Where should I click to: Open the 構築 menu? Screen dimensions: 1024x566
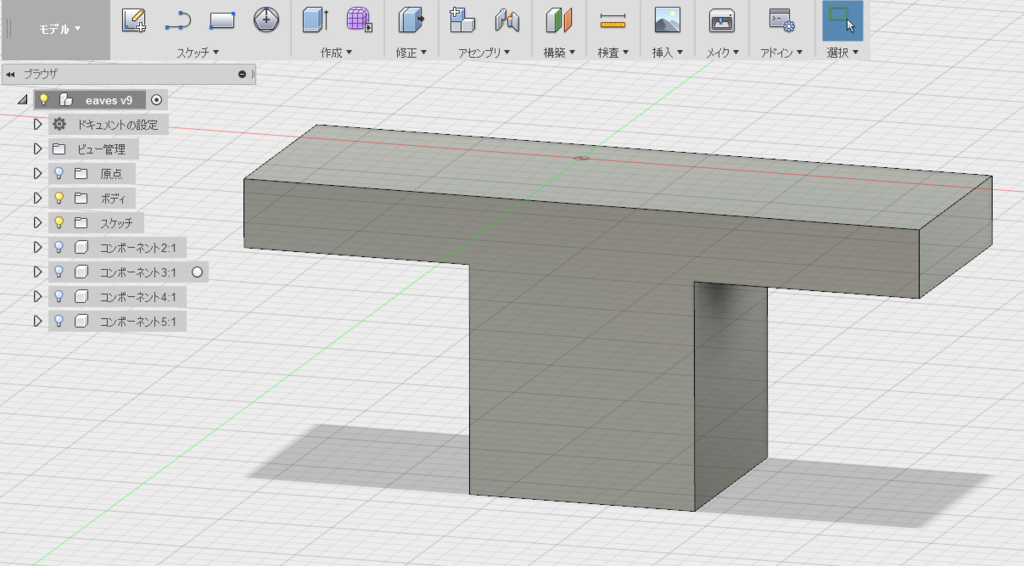559,53
